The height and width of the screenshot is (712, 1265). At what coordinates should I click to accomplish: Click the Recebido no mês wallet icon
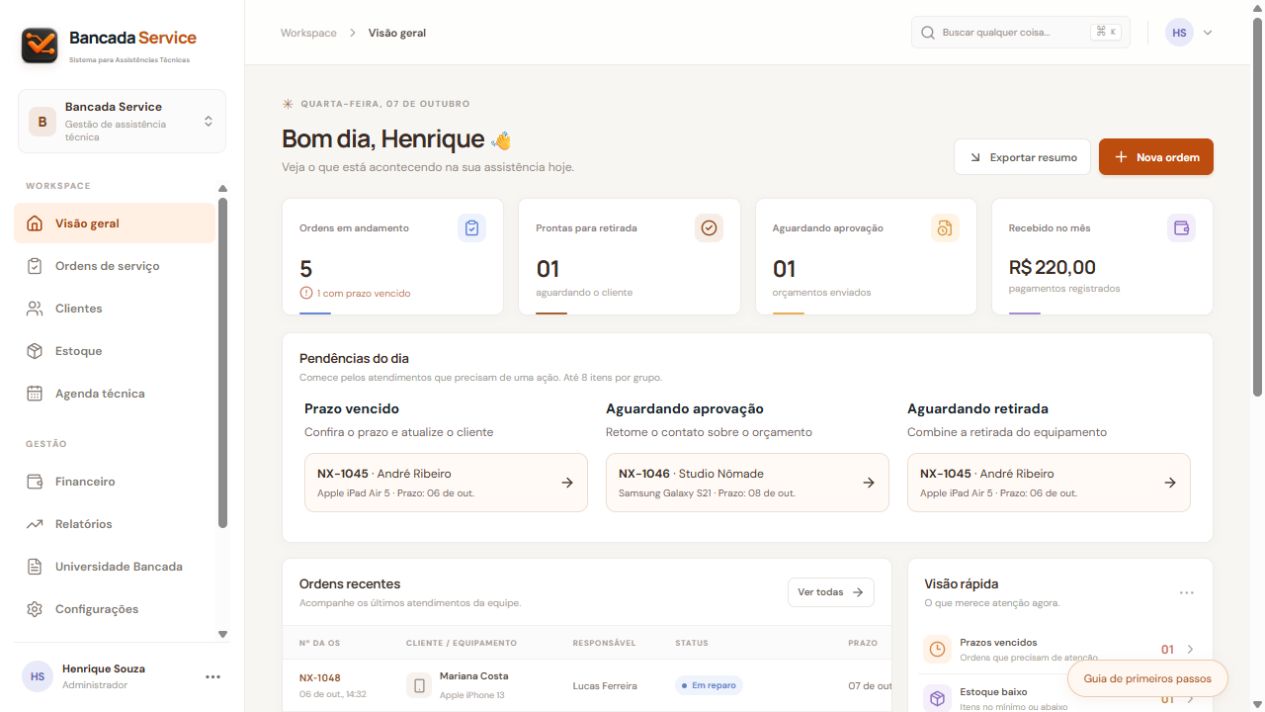[1182, 228]
